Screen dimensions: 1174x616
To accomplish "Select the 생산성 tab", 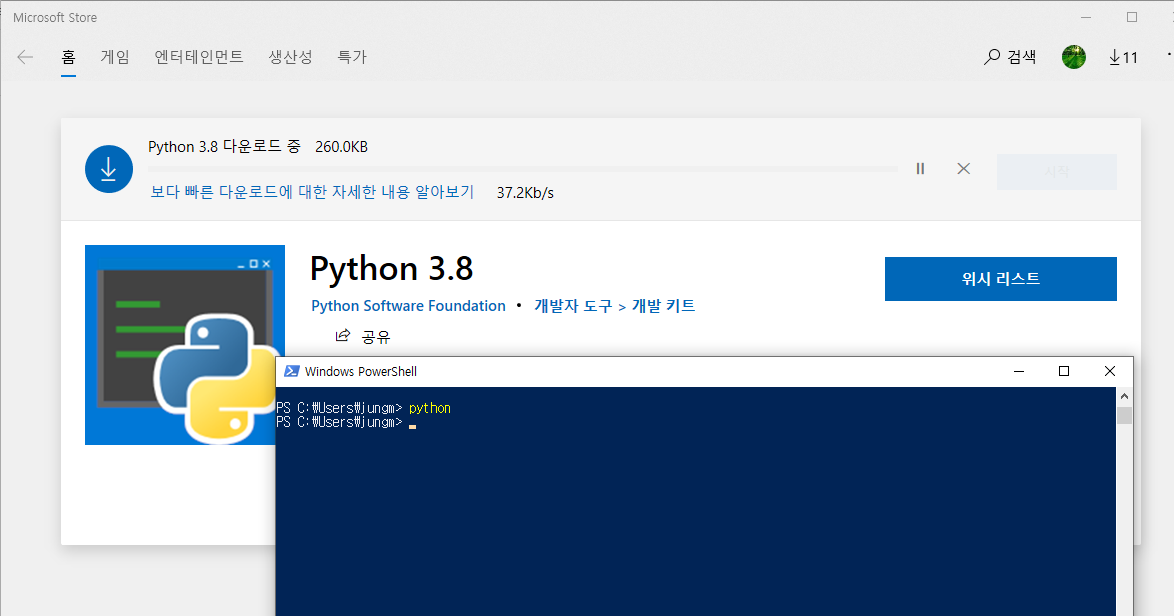I will tap(291, 57).
